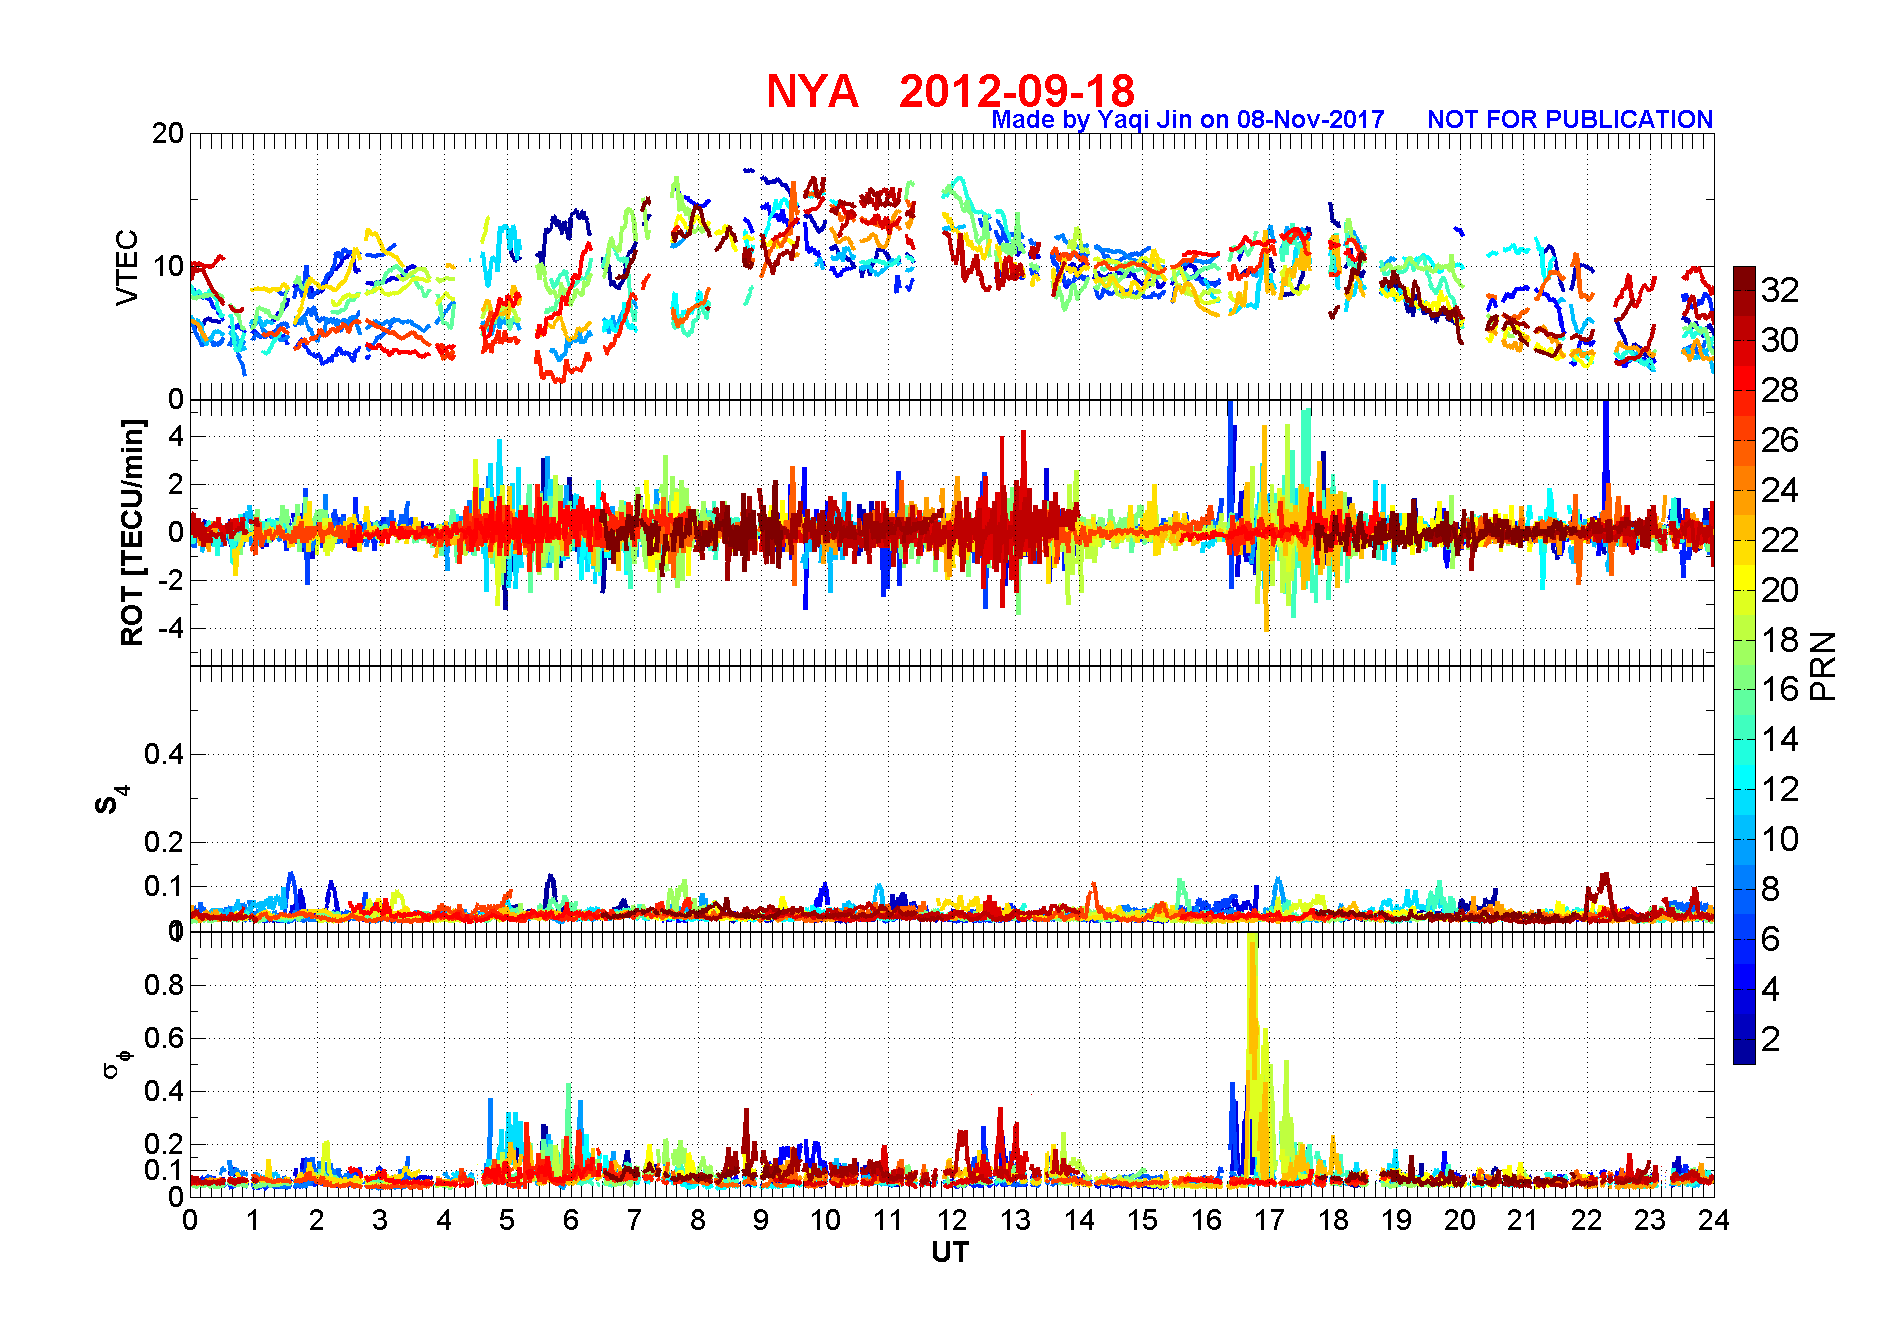Click the x-axis tick label 12
Image resolution: width=1904 pixels, height=1330 pixels.
[x=952, y=1220]
